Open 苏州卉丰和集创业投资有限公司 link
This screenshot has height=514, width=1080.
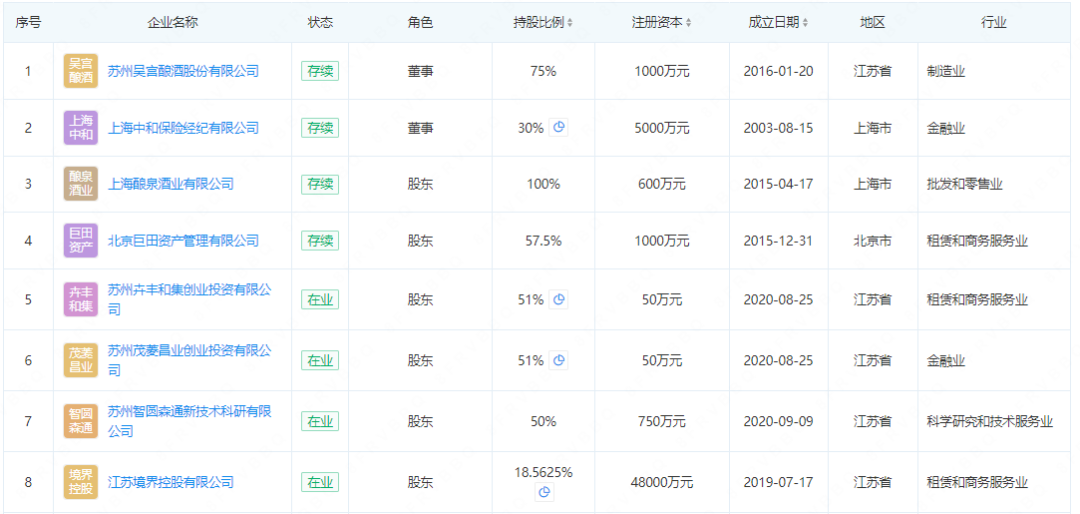coord(189,300)
